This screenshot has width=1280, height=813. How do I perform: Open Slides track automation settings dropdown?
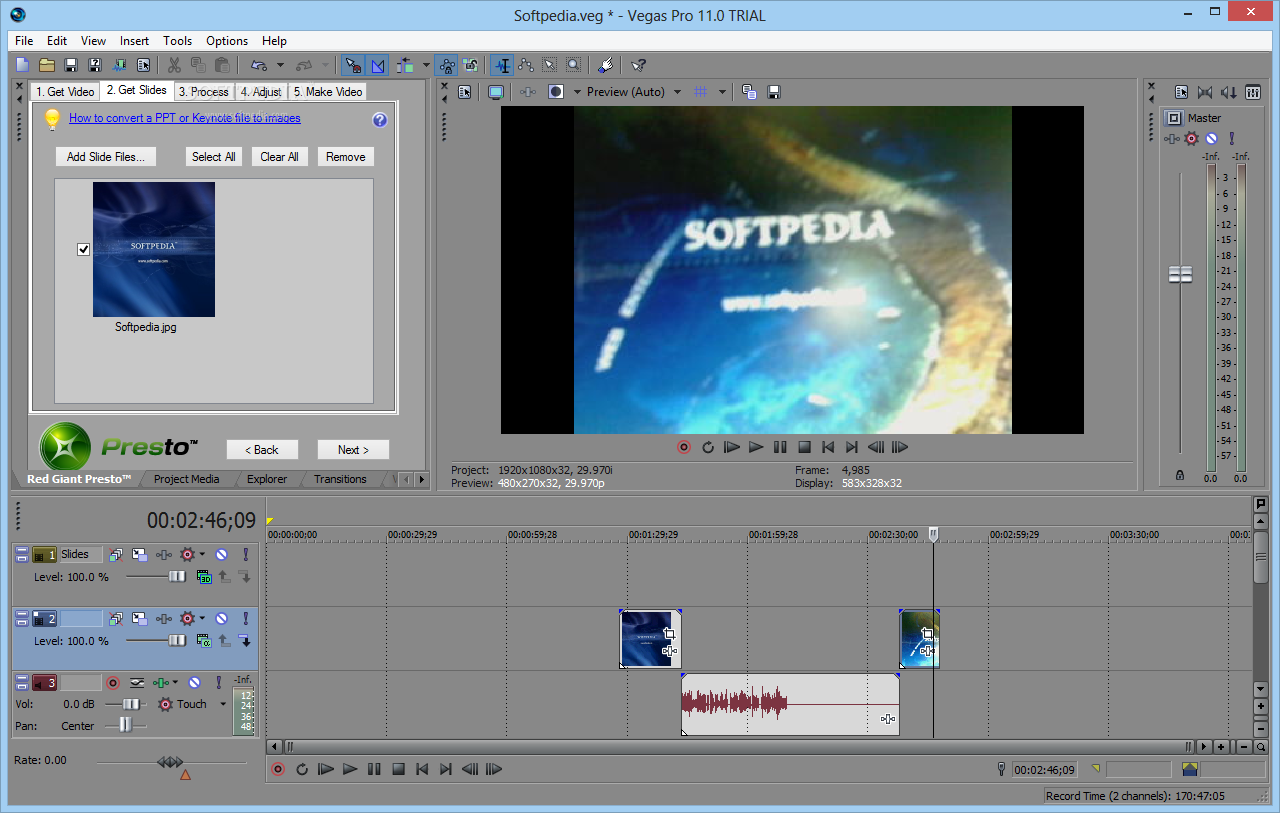[x=202, y=554]
